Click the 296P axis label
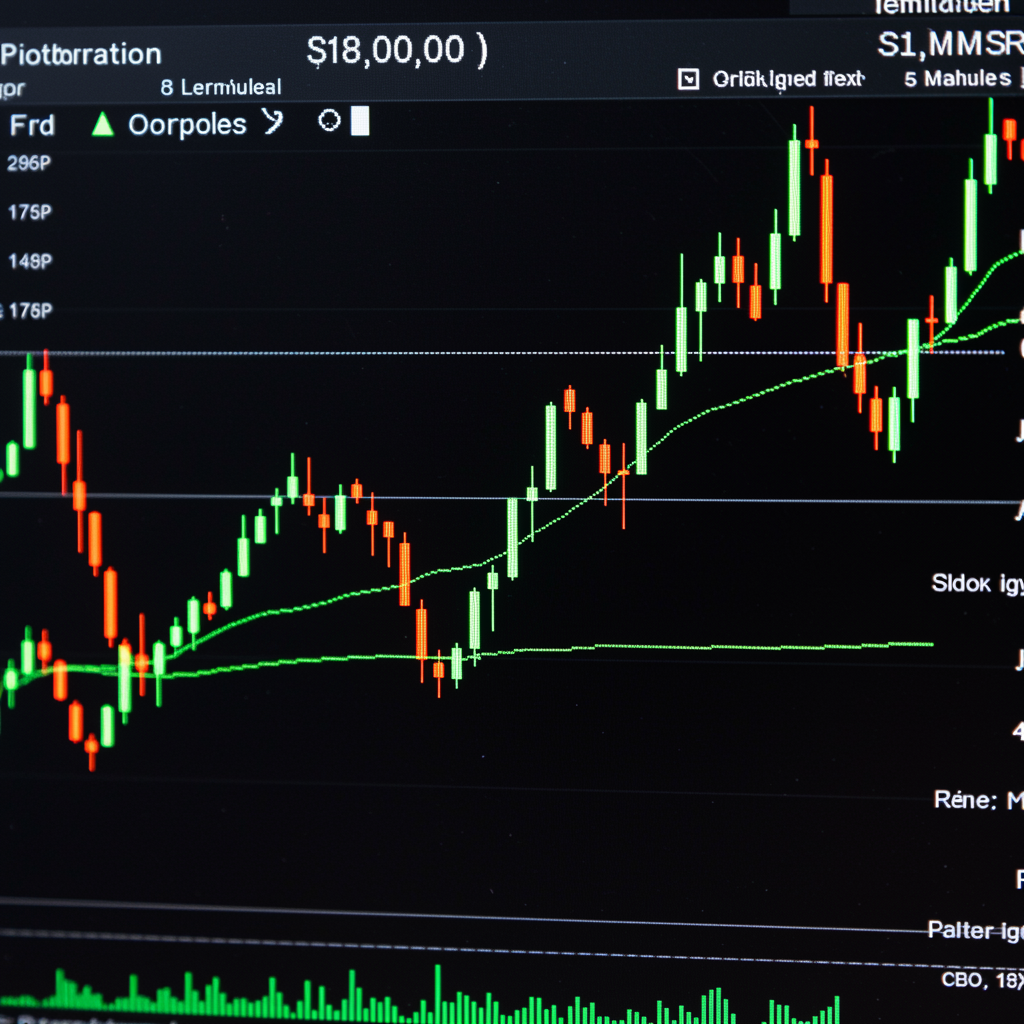1024x1024 pixels. (x=29, y=163)
